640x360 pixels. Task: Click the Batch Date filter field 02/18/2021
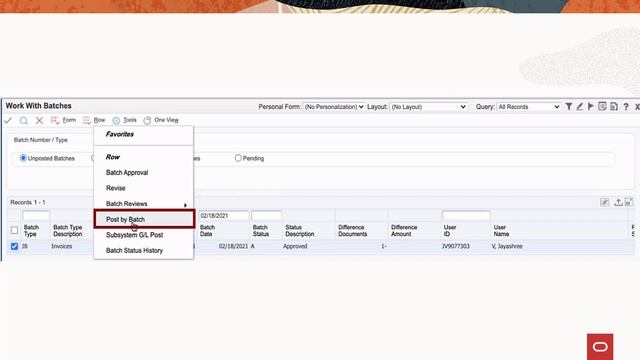click(x=224, y=216)
